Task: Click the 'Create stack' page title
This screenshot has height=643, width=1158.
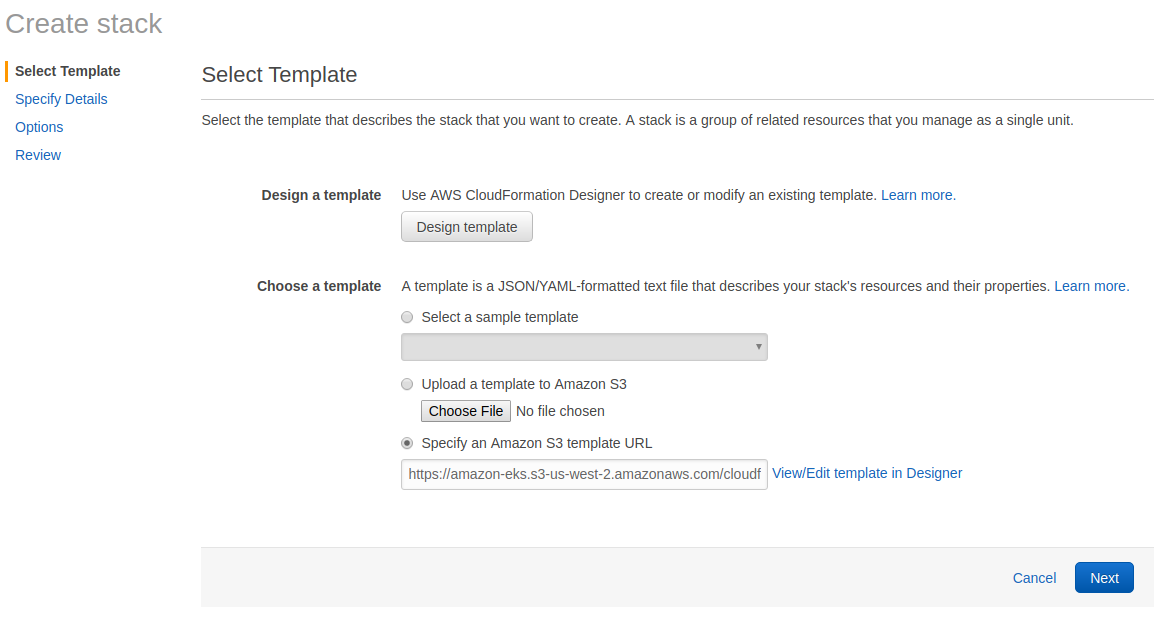Action: coord(84,24)
